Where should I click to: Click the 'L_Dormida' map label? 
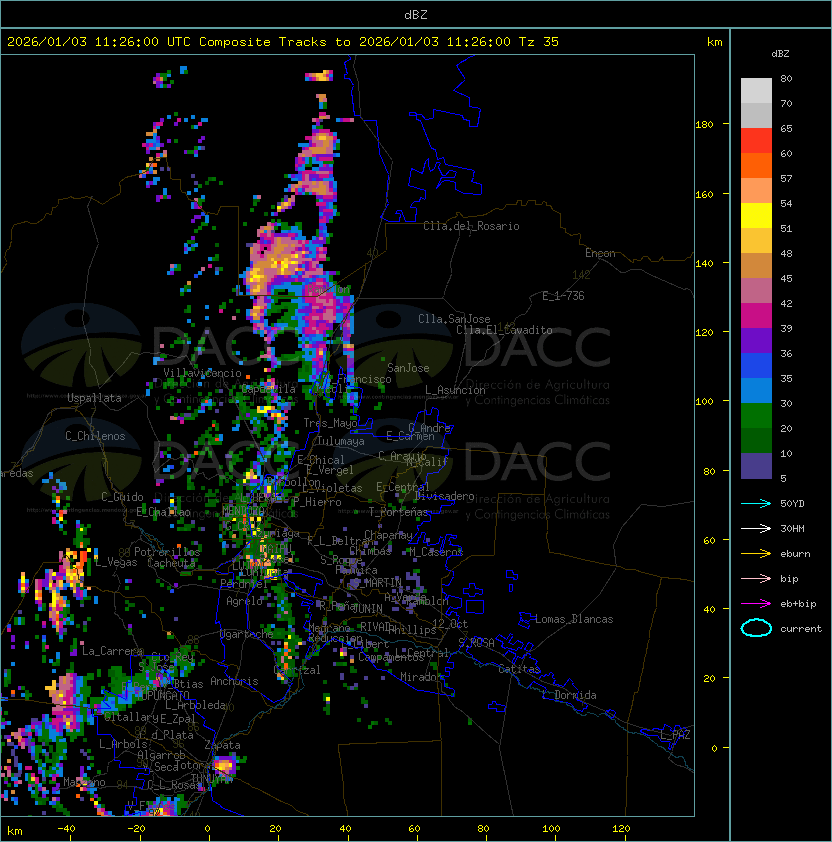569,695
